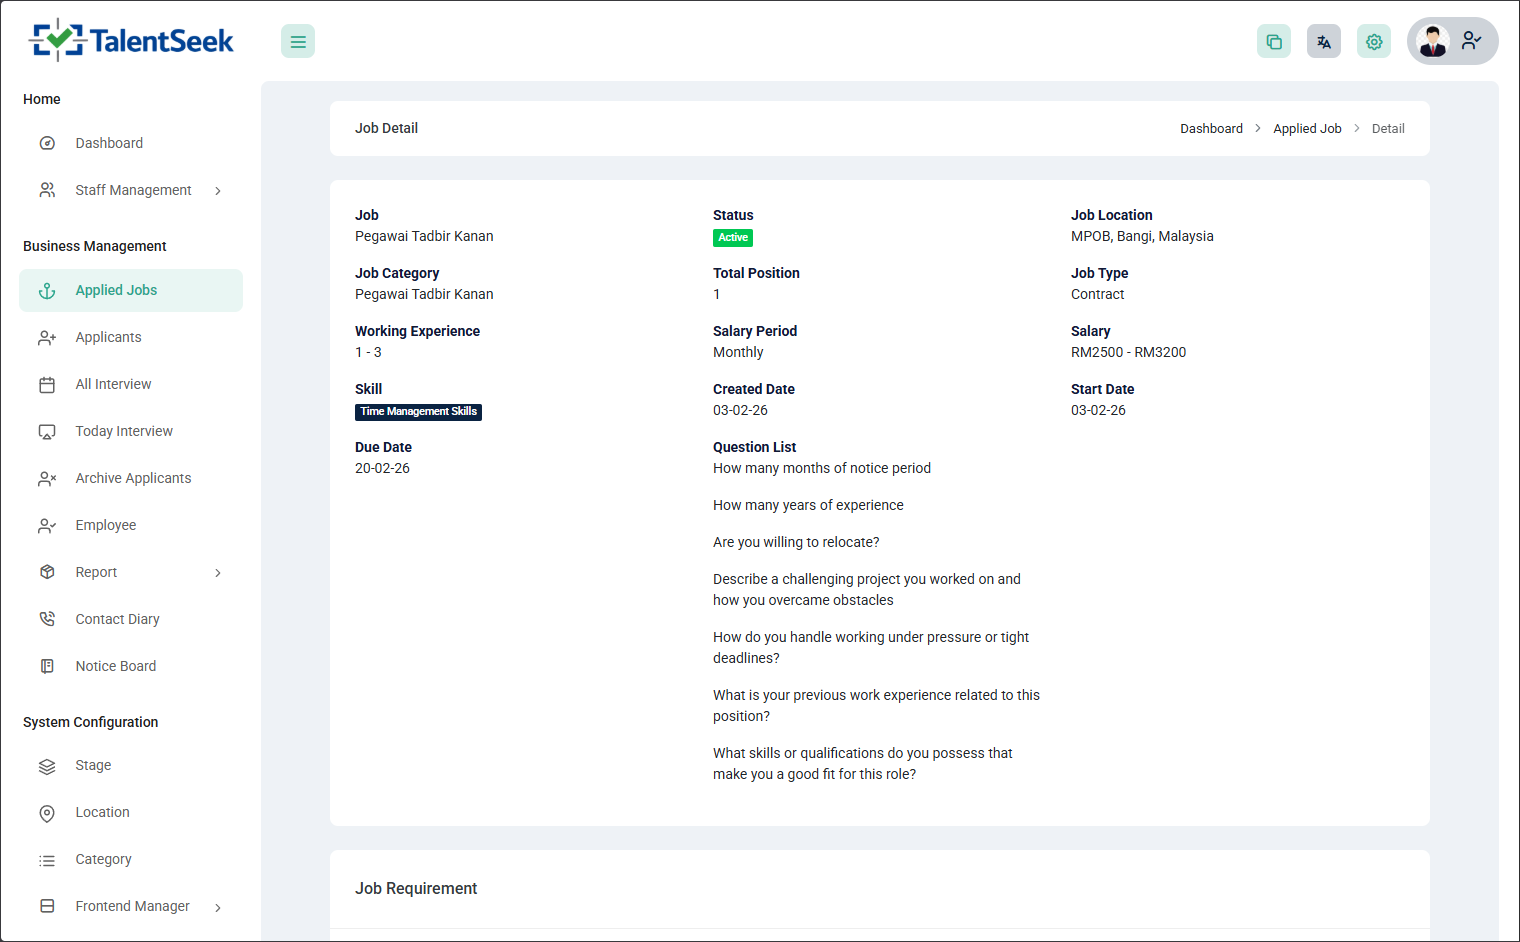Open Applicants from the sidebar
Viewport: 1520px width, 942px height.
click(108, 337)
